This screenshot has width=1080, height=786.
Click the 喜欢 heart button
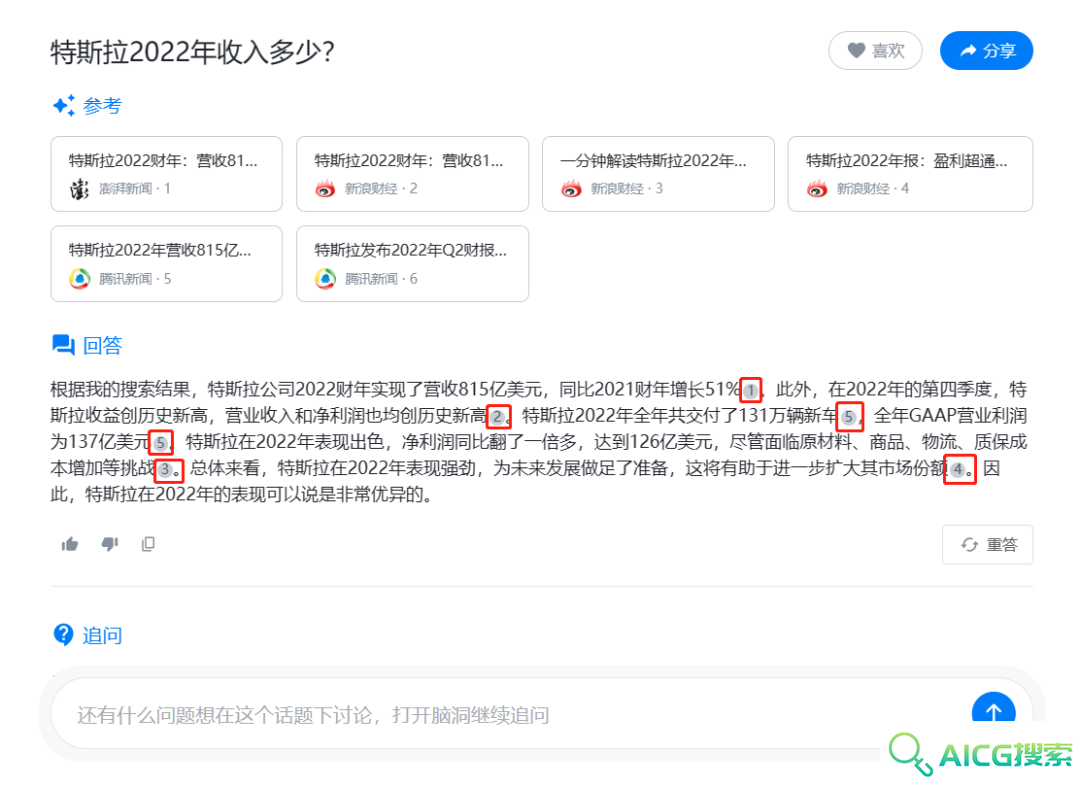875,51
